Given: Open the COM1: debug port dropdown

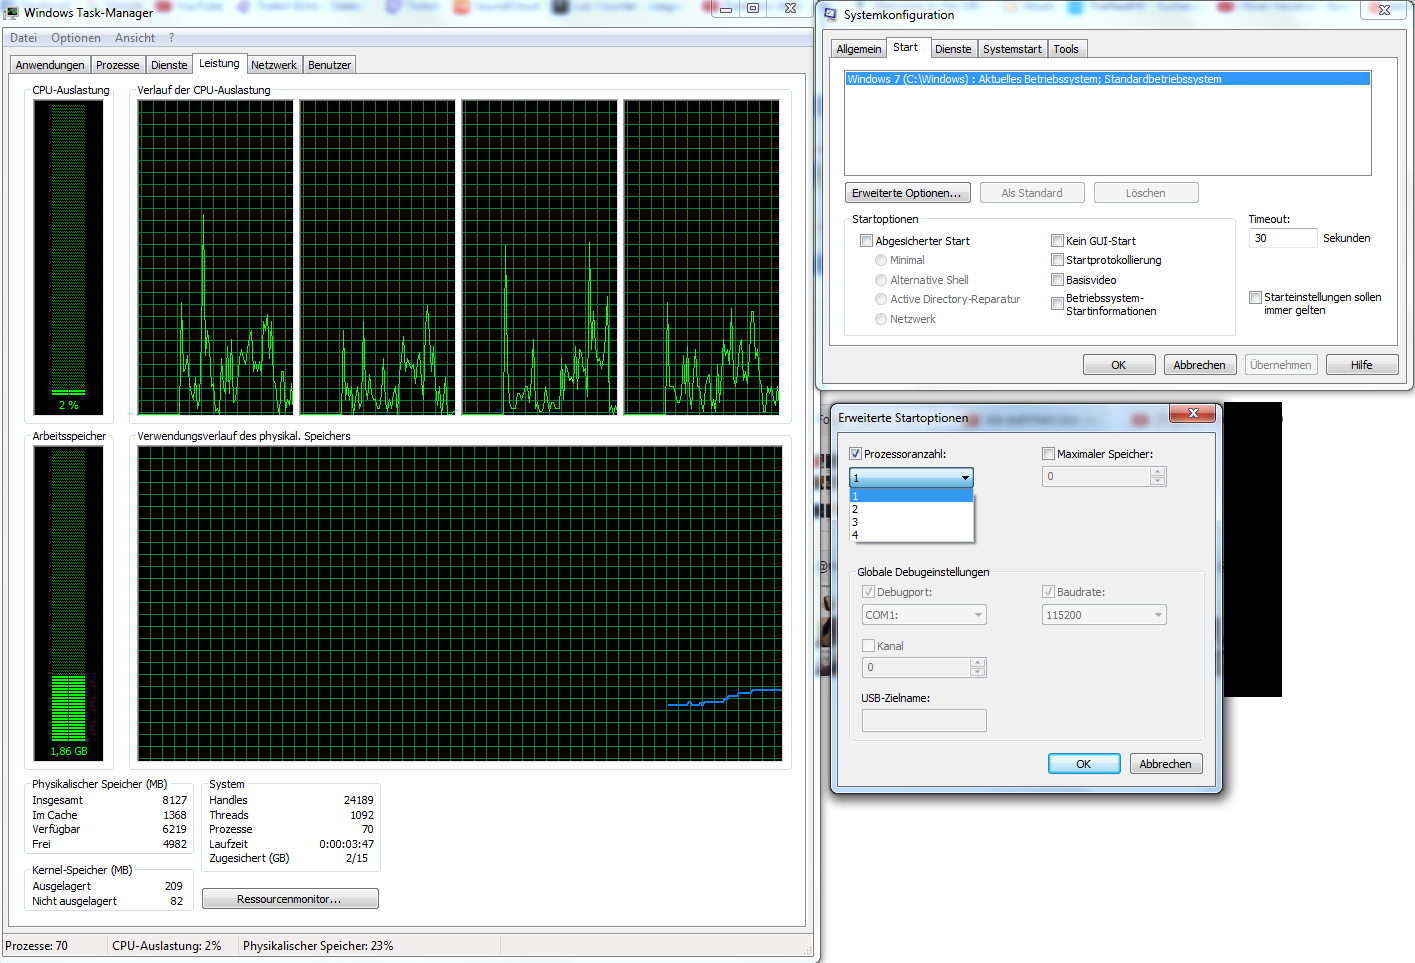Looking at the screenshot, I should click(x=924, y=615).
